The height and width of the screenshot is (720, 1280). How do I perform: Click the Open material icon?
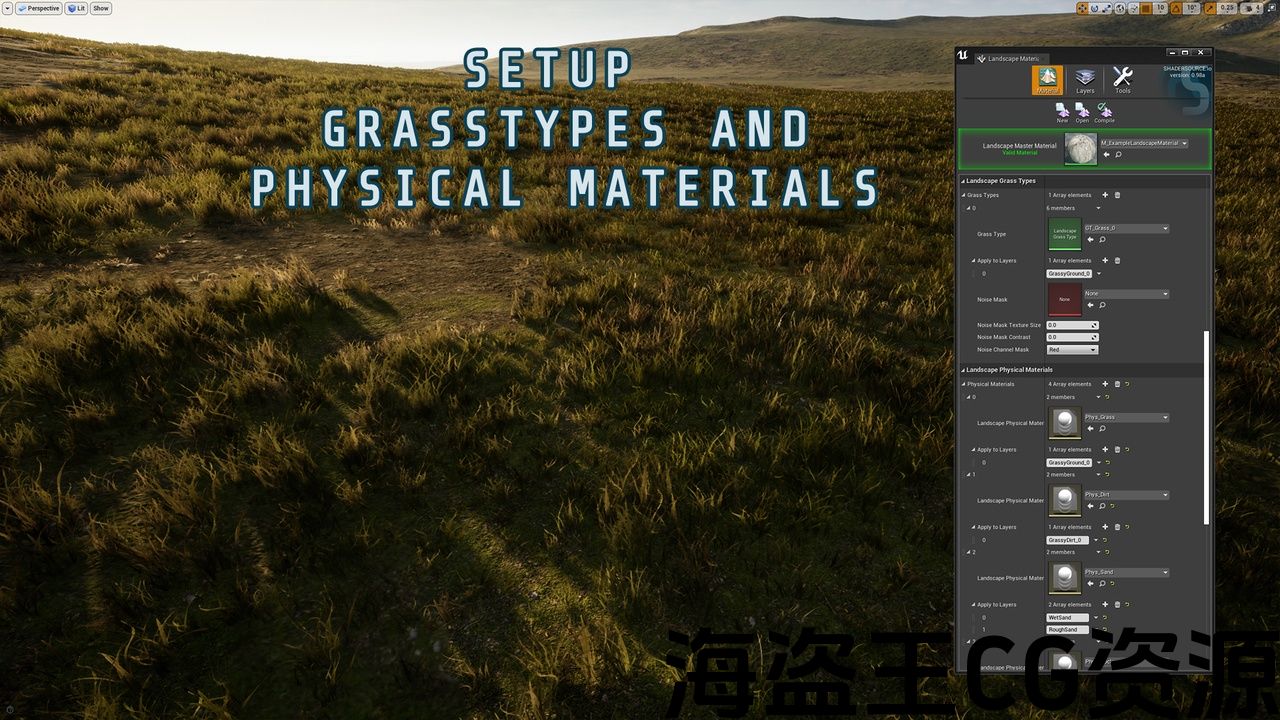[1082, 111]
